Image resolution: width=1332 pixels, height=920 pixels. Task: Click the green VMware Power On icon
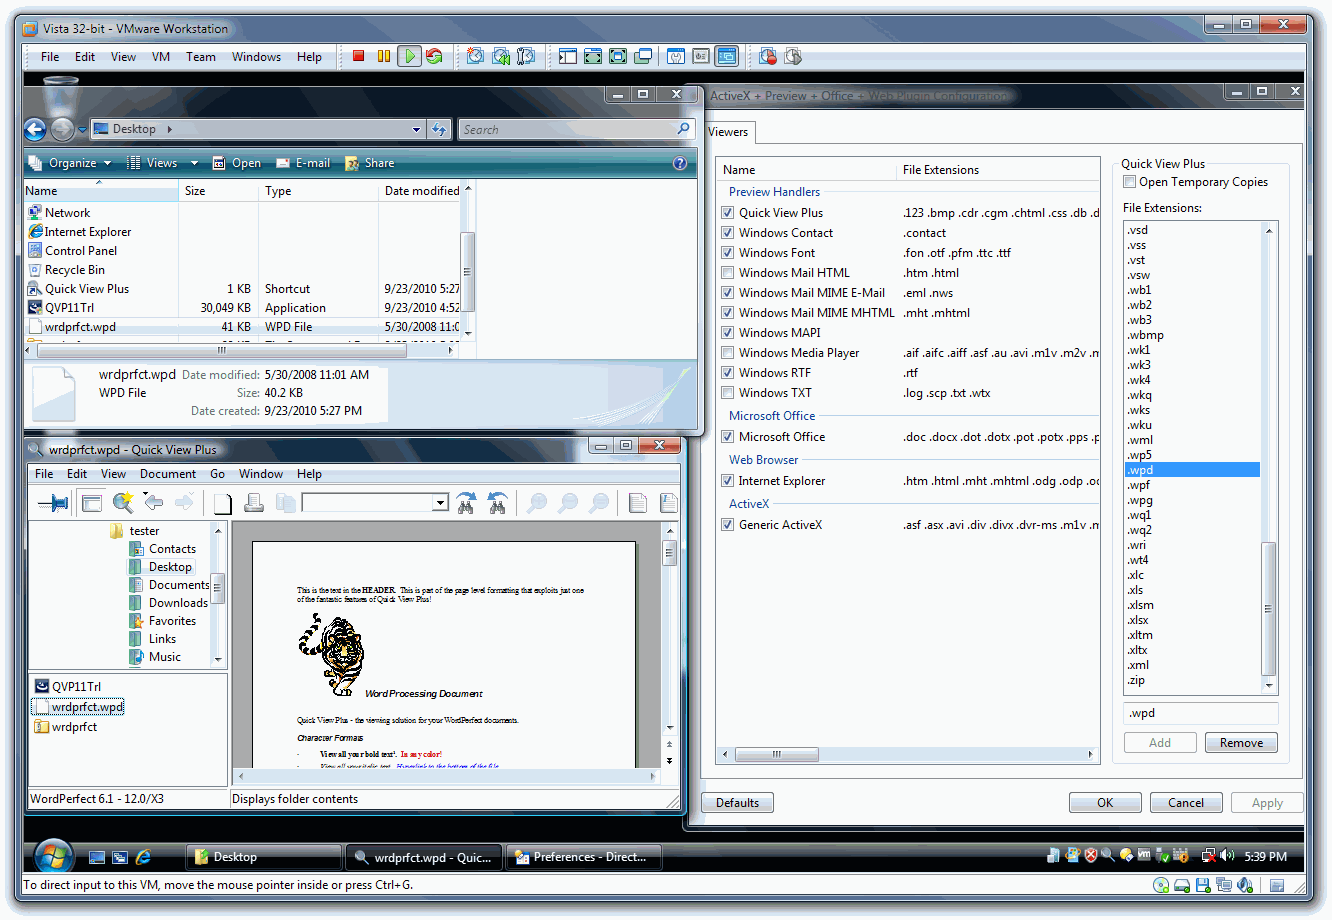[x=409, y=57]
